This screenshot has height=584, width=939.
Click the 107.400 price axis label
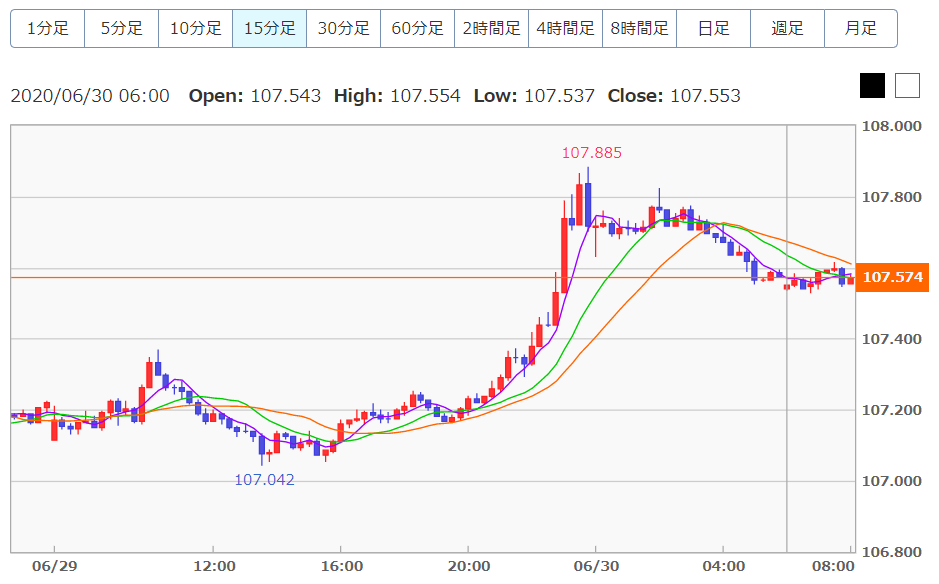pyautogui.click(x=892, y=339)
